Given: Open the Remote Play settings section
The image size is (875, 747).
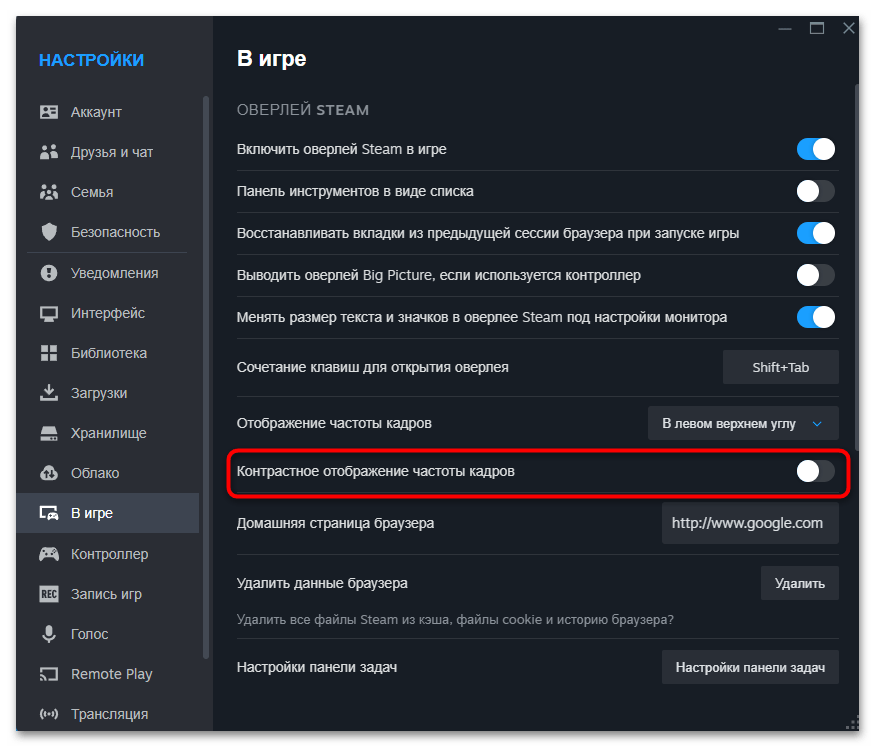Looking at the screenshot, I should click(111, 674).
